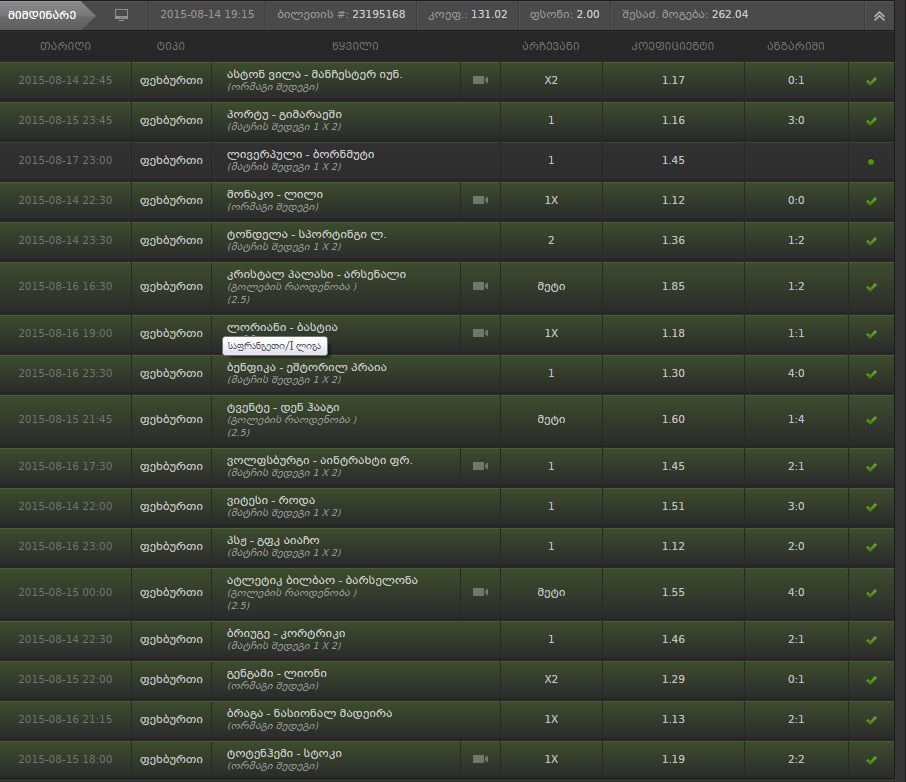The height and width of the screenshot is (782, 906).
Task: Select the მიმდინარე tab
Action: coord(42,15)
